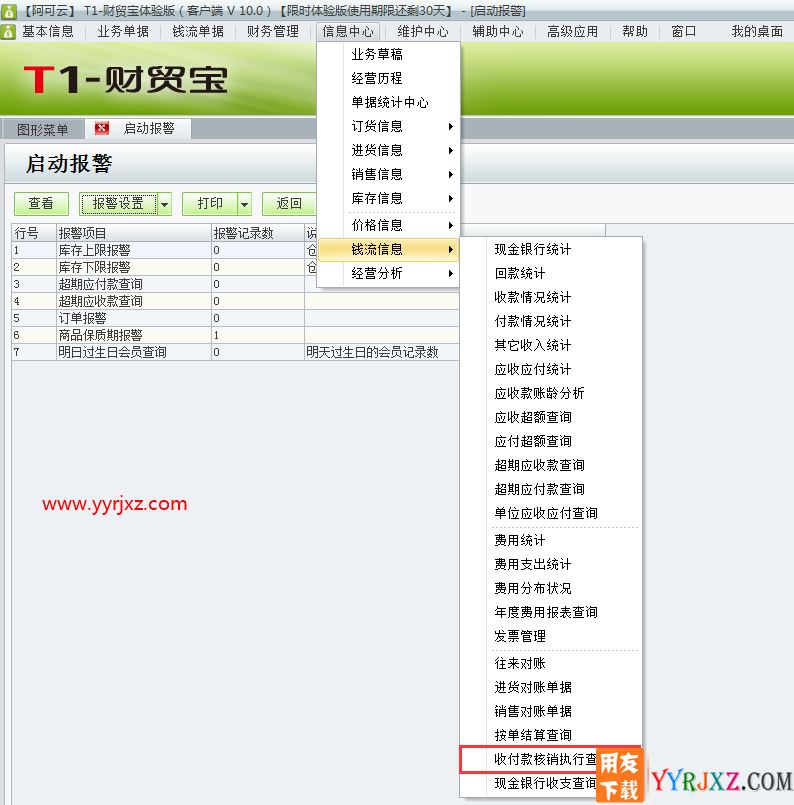
Task: Choose 经营历程 from the menu
Action: point(389,79)
